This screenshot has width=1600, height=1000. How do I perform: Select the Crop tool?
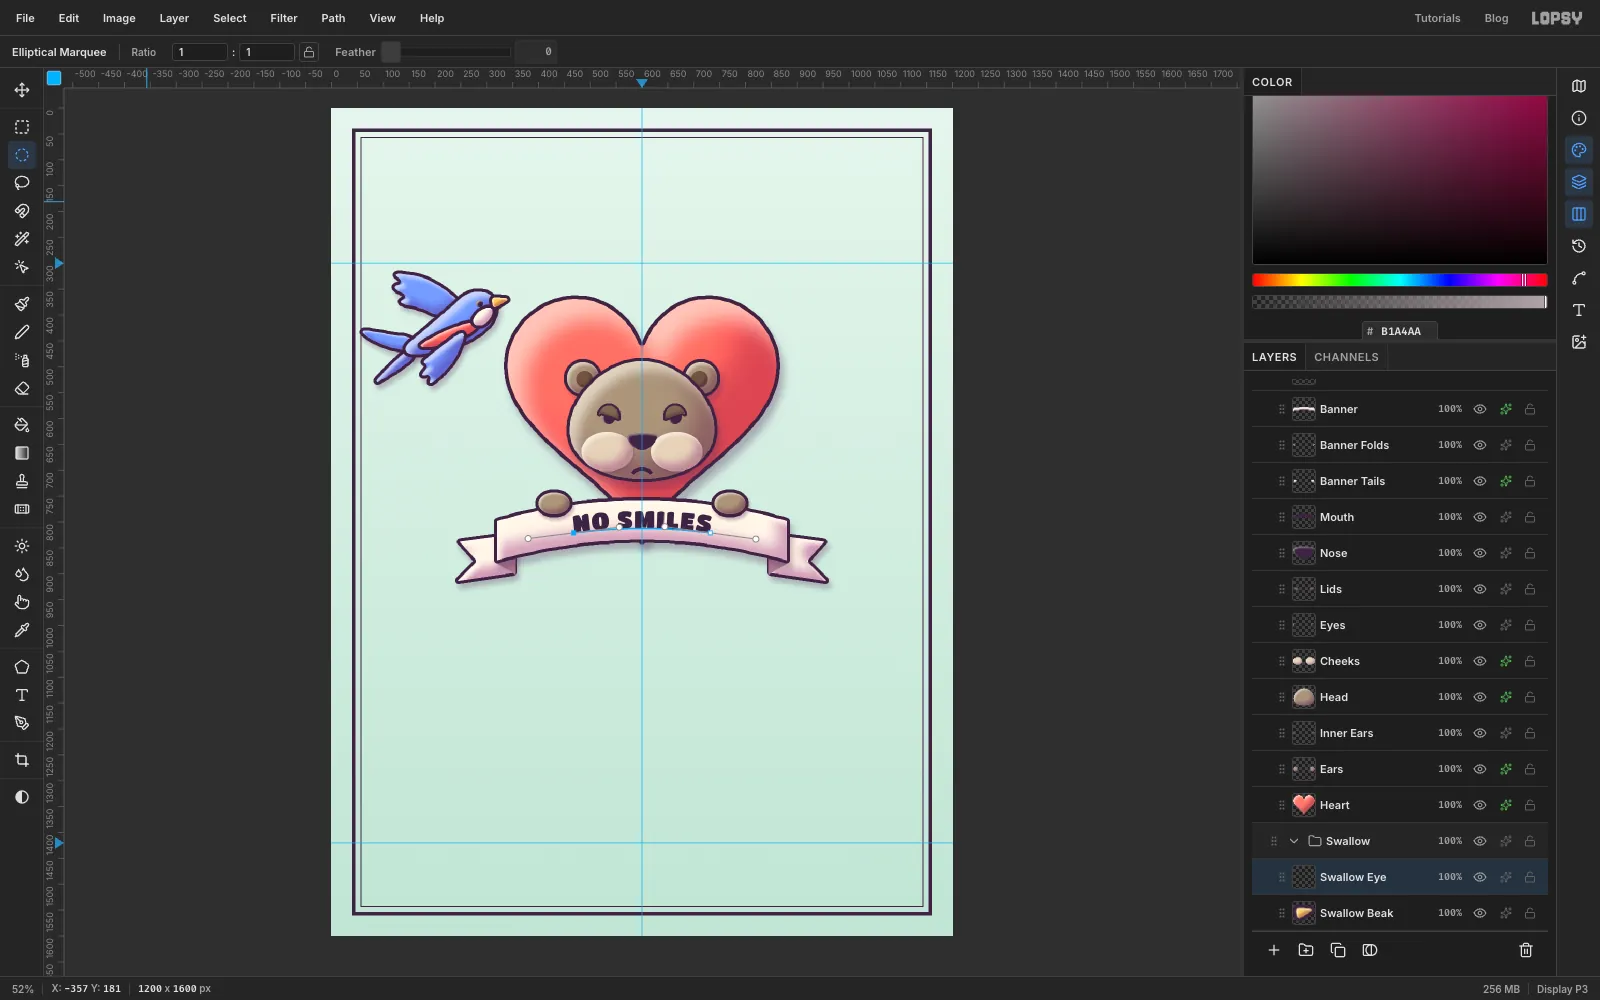pyautogui.click(x=22, y=760)
